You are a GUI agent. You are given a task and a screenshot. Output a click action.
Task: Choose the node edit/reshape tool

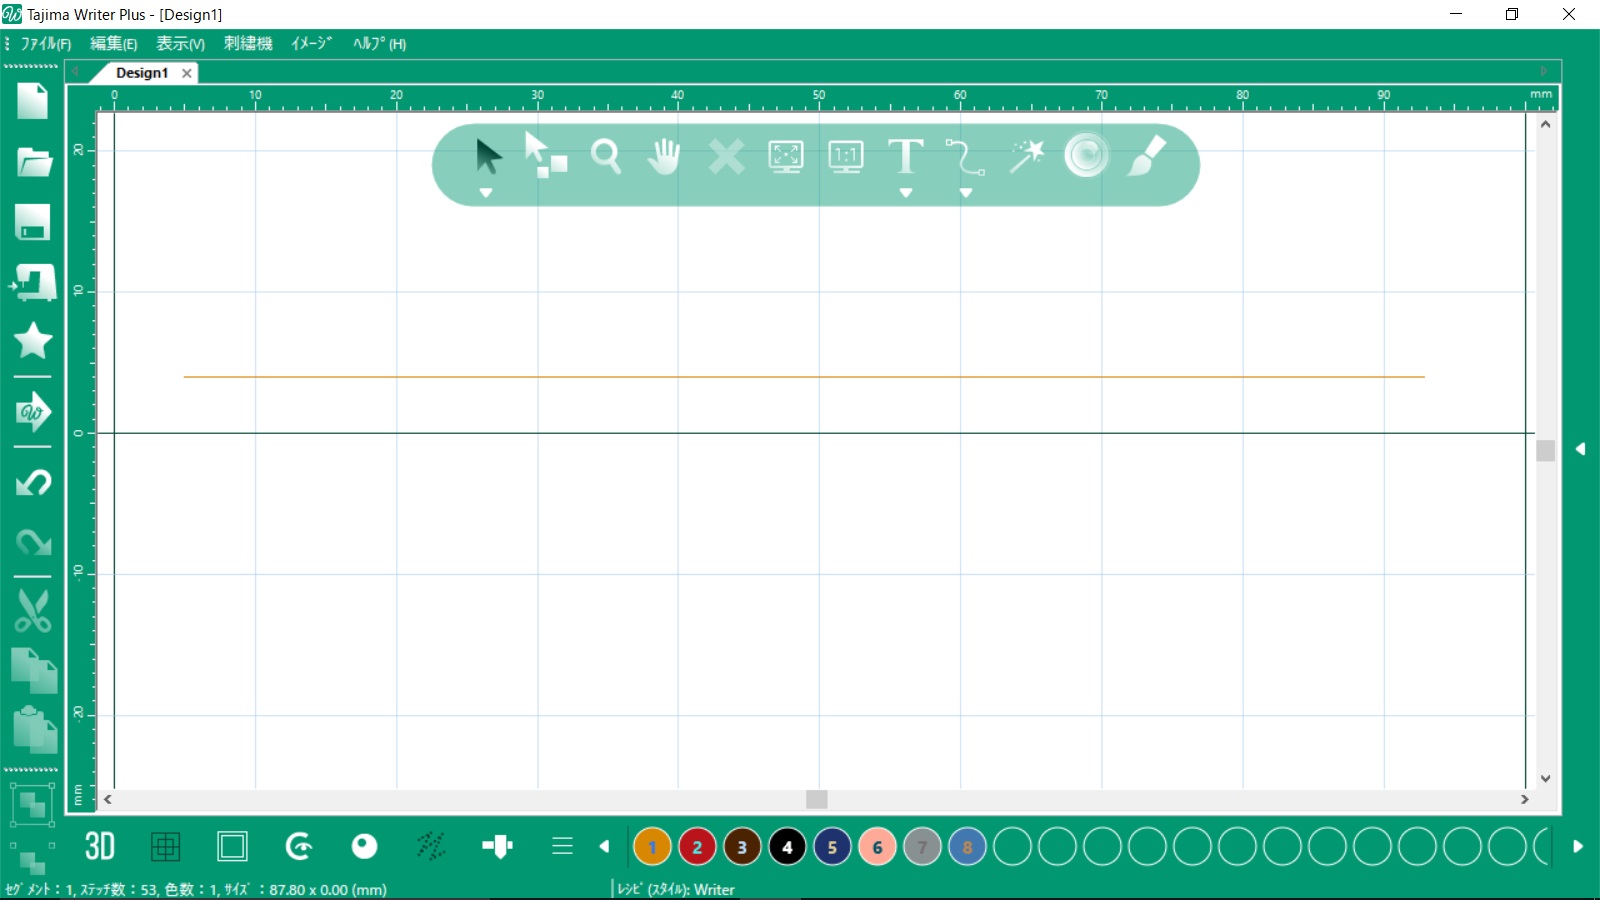tap(546, 156)
